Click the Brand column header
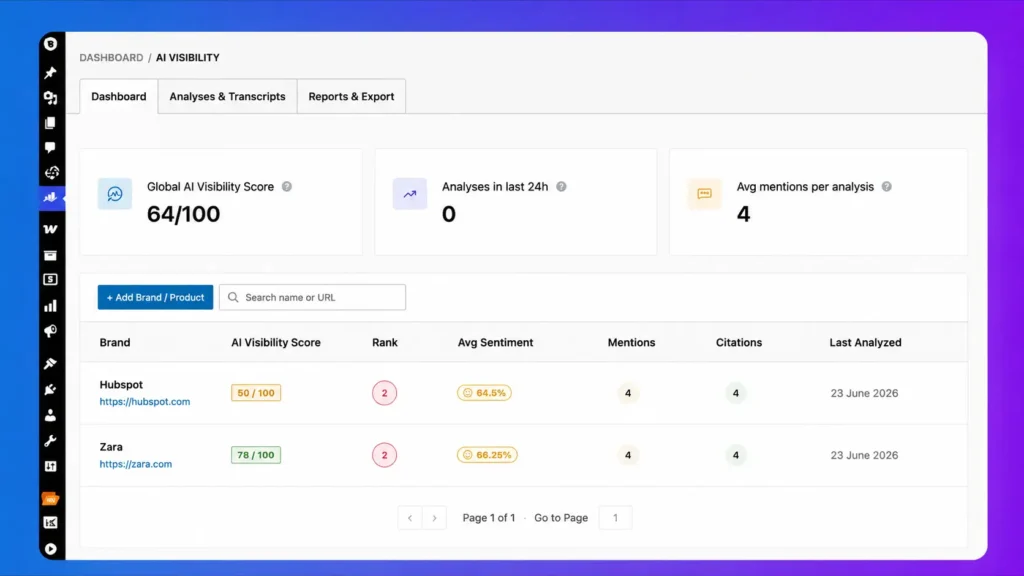Screen dimensions: 1024x576 (x=115, y=342)
